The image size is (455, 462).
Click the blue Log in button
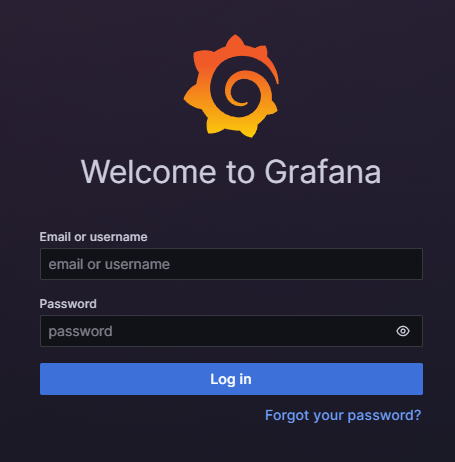point(231,379)
